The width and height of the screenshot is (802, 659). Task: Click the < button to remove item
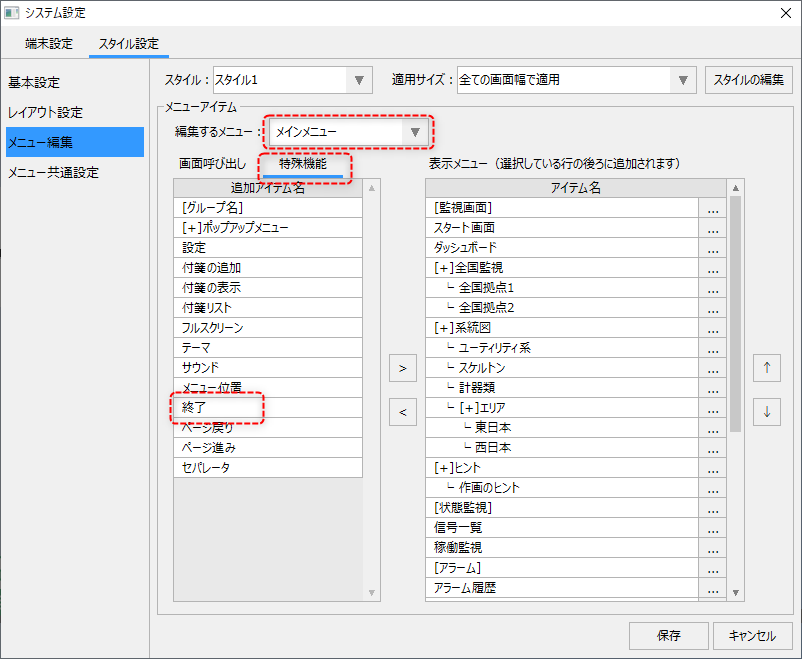click(x=401, y=411)
